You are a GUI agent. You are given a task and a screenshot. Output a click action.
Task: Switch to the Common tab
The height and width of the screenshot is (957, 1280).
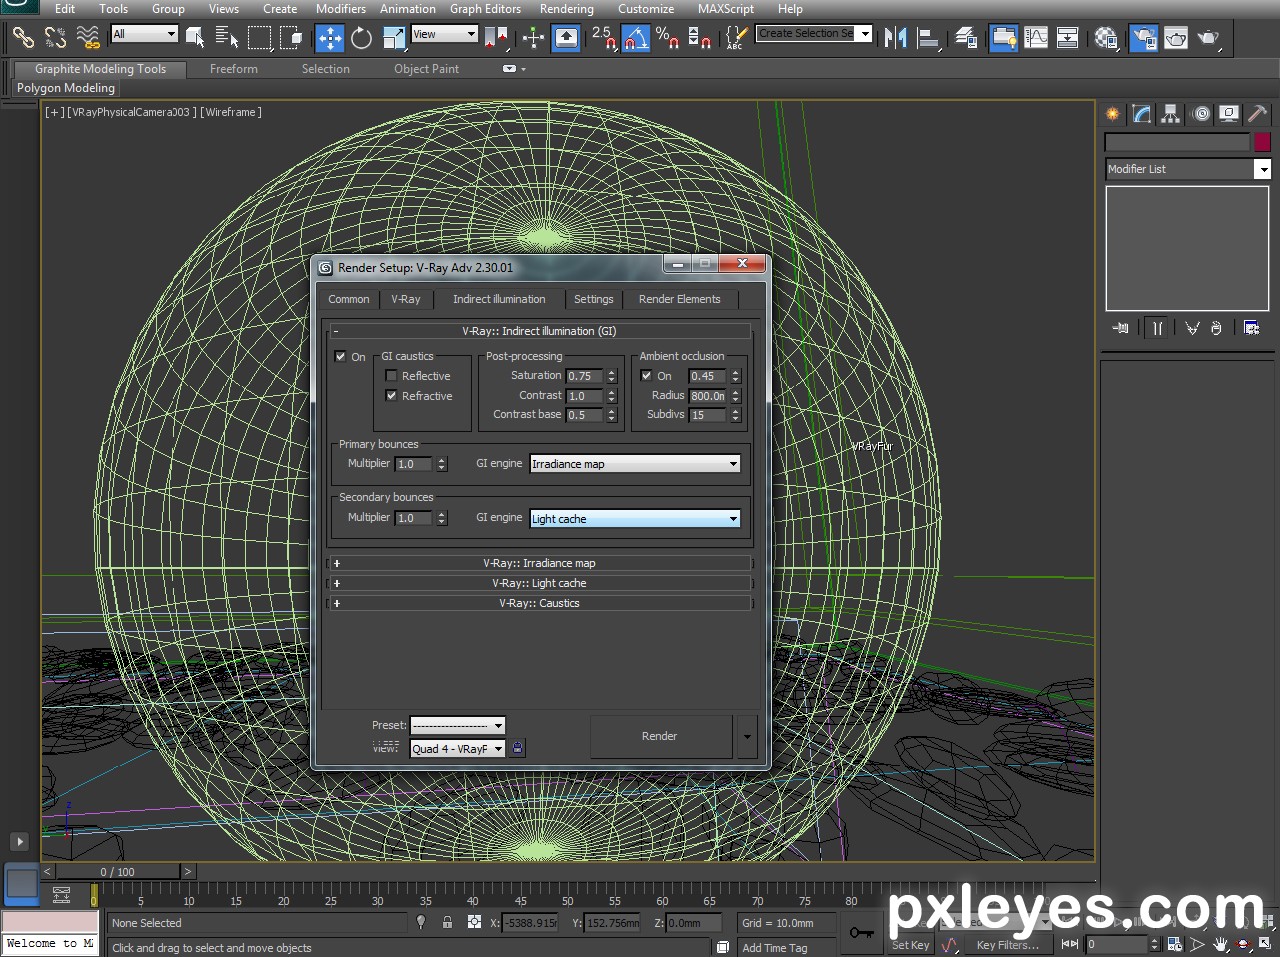349,299
